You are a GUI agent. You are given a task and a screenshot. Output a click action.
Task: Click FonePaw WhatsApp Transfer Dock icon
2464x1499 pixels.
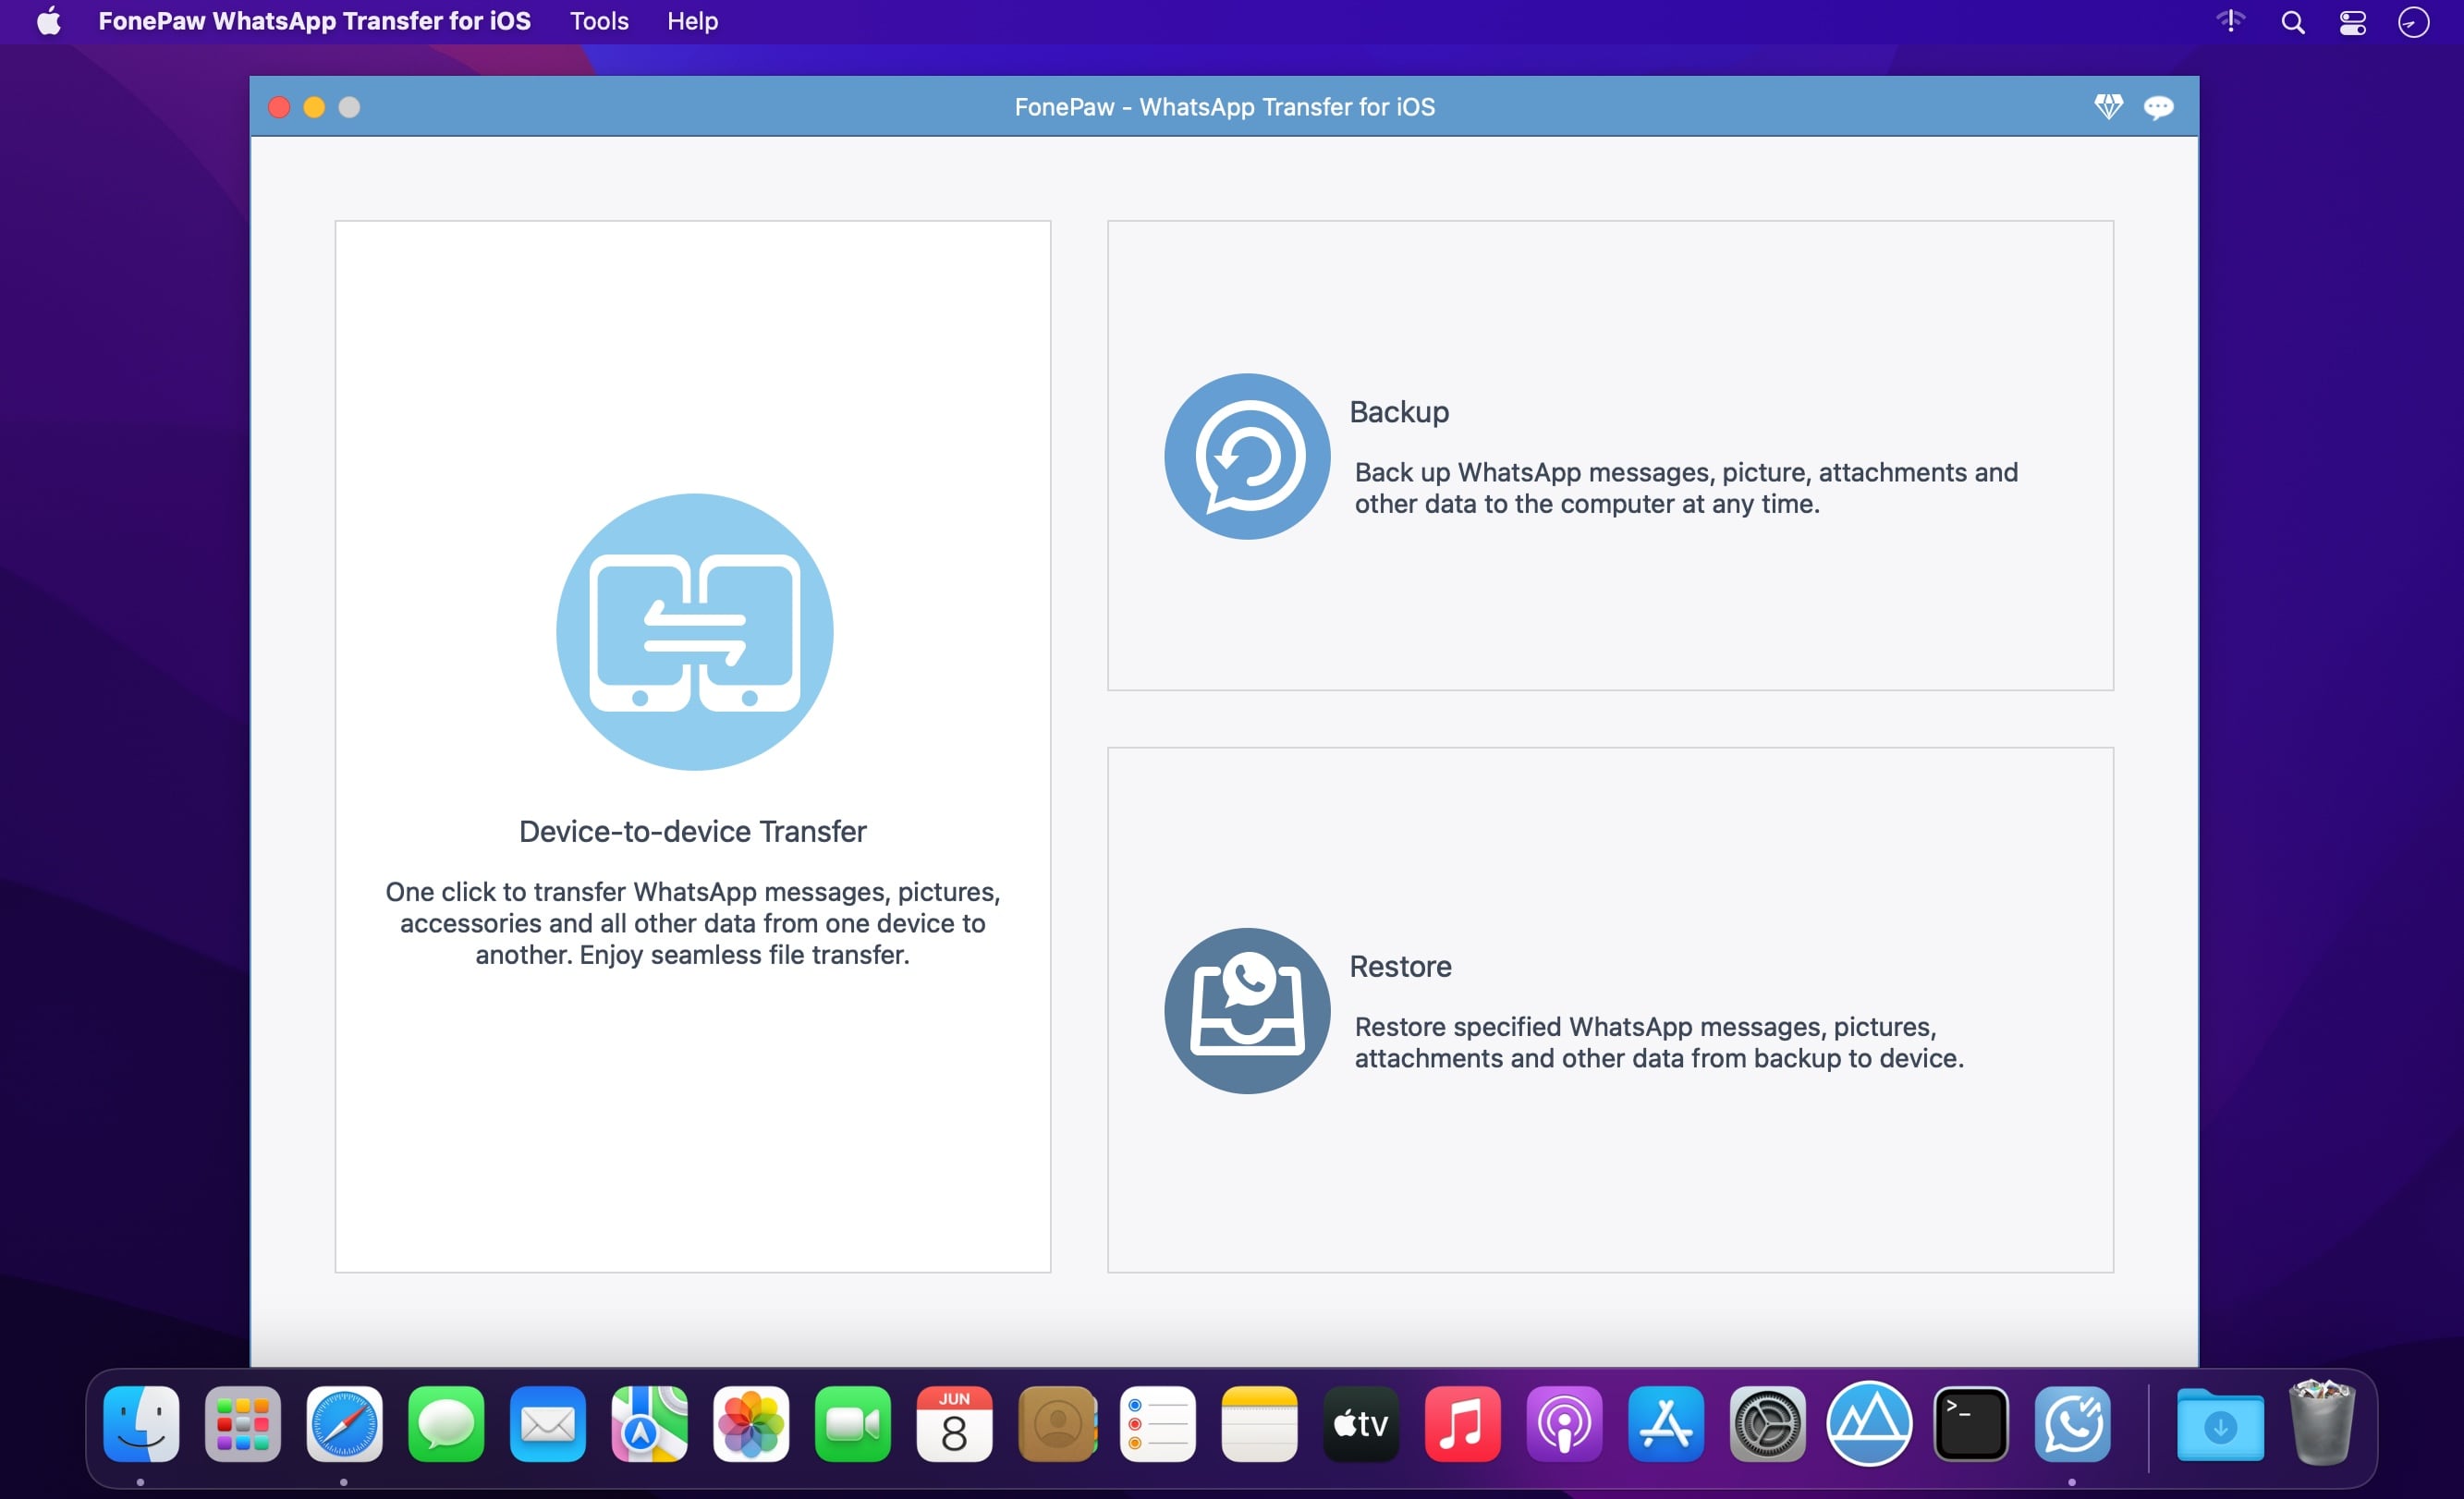2073,1424
